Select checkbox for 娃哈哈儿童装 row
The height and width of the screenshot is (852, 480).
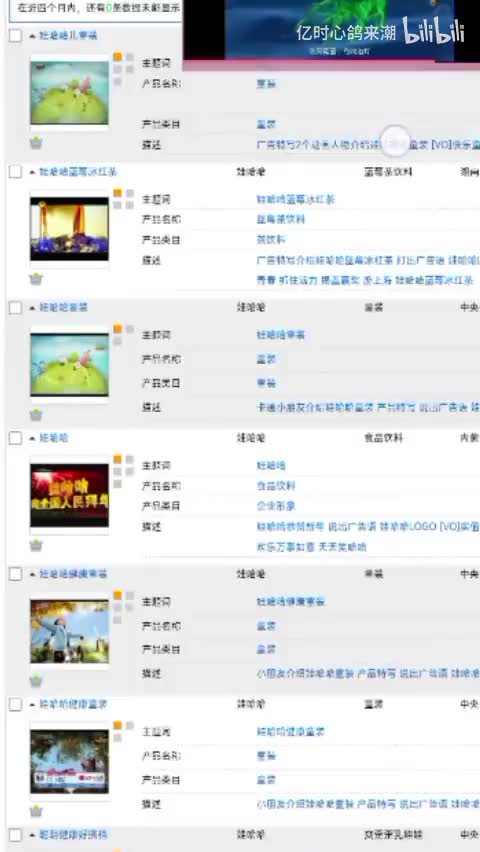[x=15, y=36]
